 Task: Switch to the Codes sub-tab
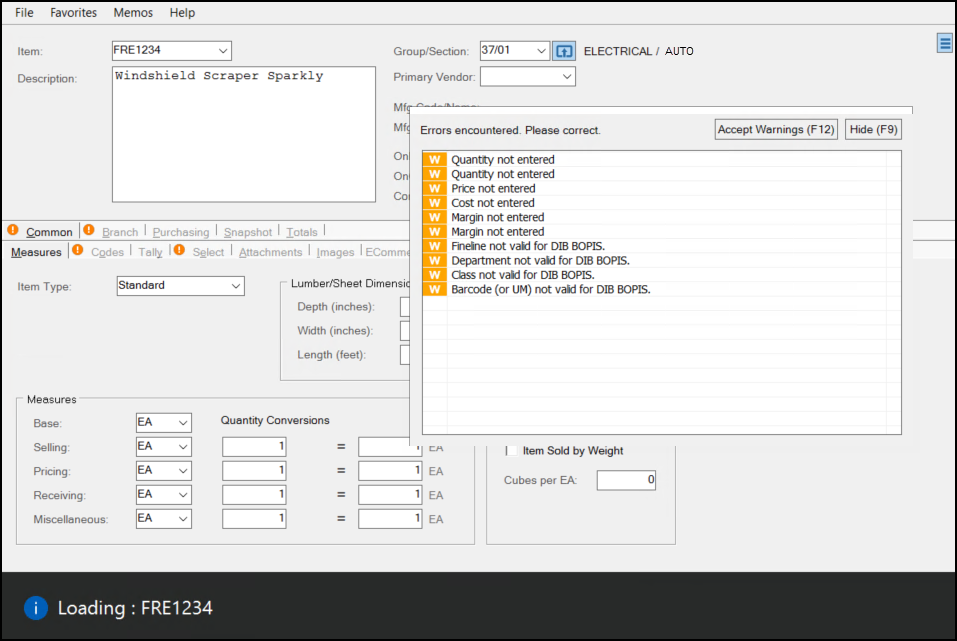tap(107, 252)
